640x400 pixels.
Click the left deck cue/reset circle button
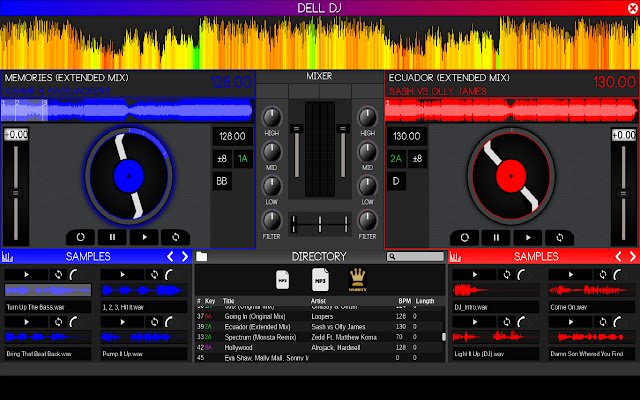80,237
